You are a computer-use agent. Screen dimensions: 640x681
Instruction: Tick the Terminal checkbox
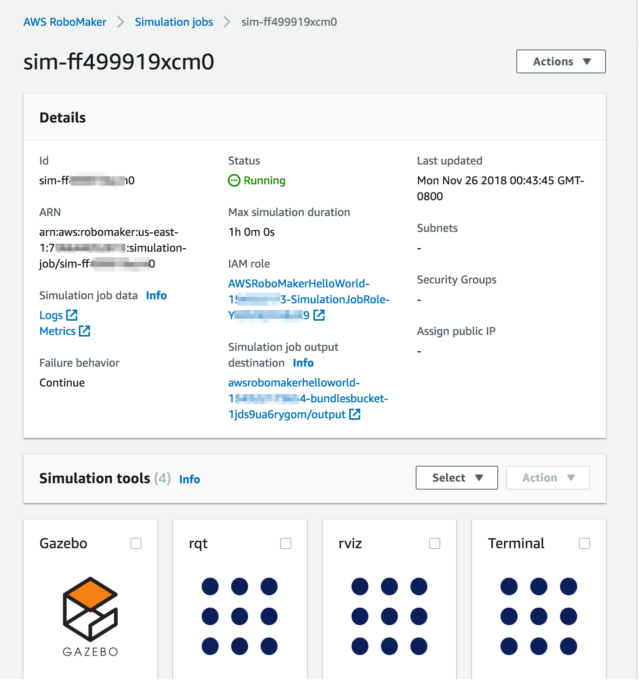(x=584, y=543)
